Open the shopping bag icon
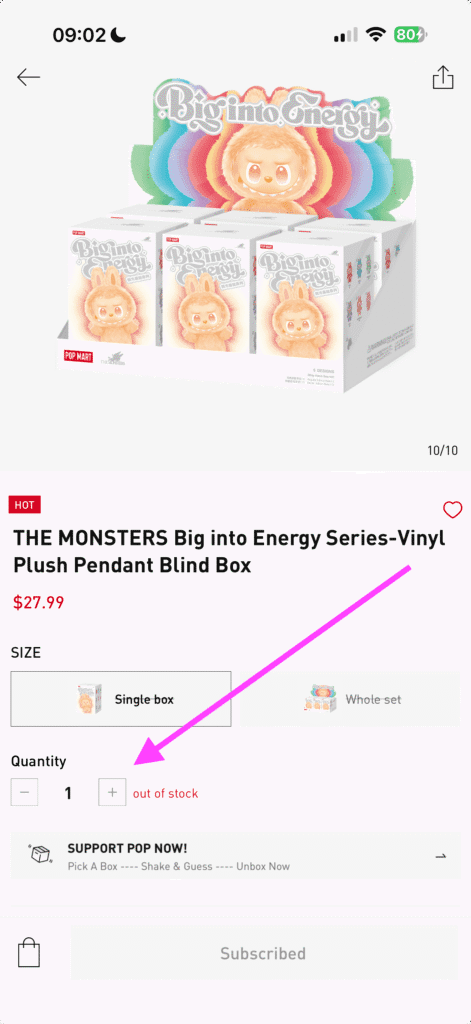 coord(29,952)
